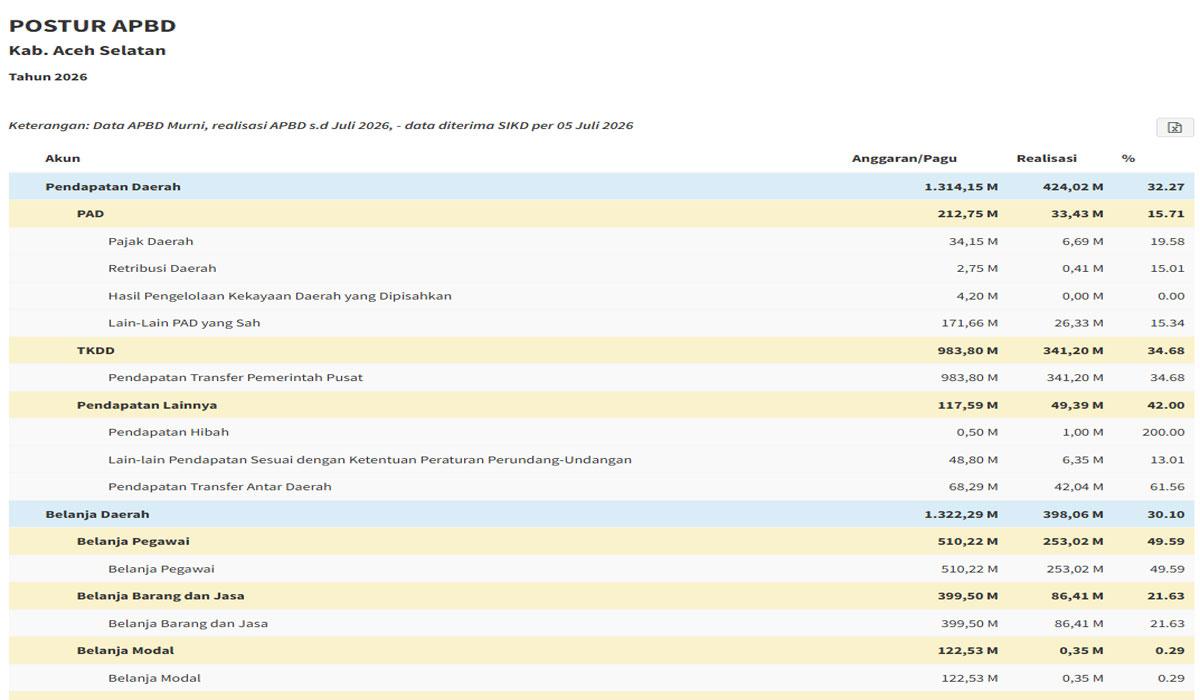Select the Pendapatan Hibah row
The image size is (1200, 700).
point(602,432)
